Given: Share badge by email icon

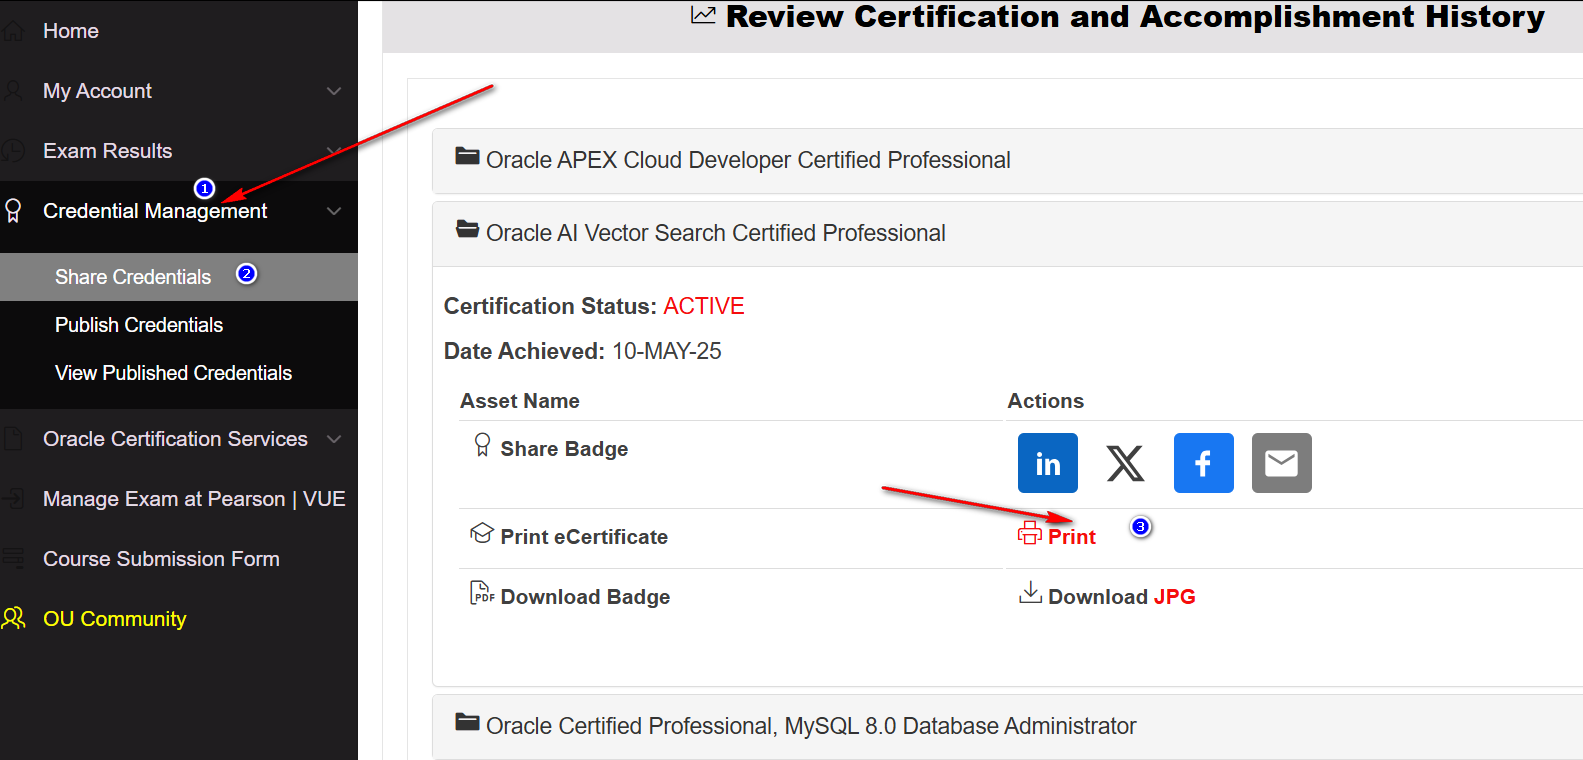Looking at the screenshot, I should coord(1281,463).
